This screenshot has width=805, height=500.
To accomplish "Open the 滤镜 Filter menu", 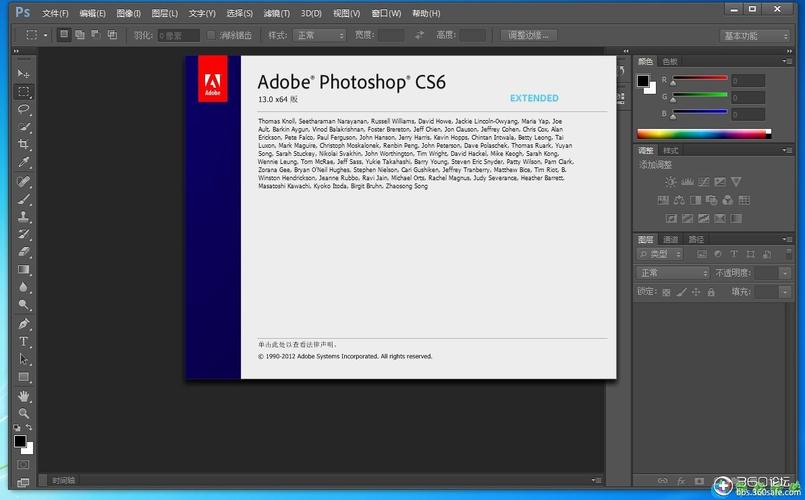I will point(277,13).
